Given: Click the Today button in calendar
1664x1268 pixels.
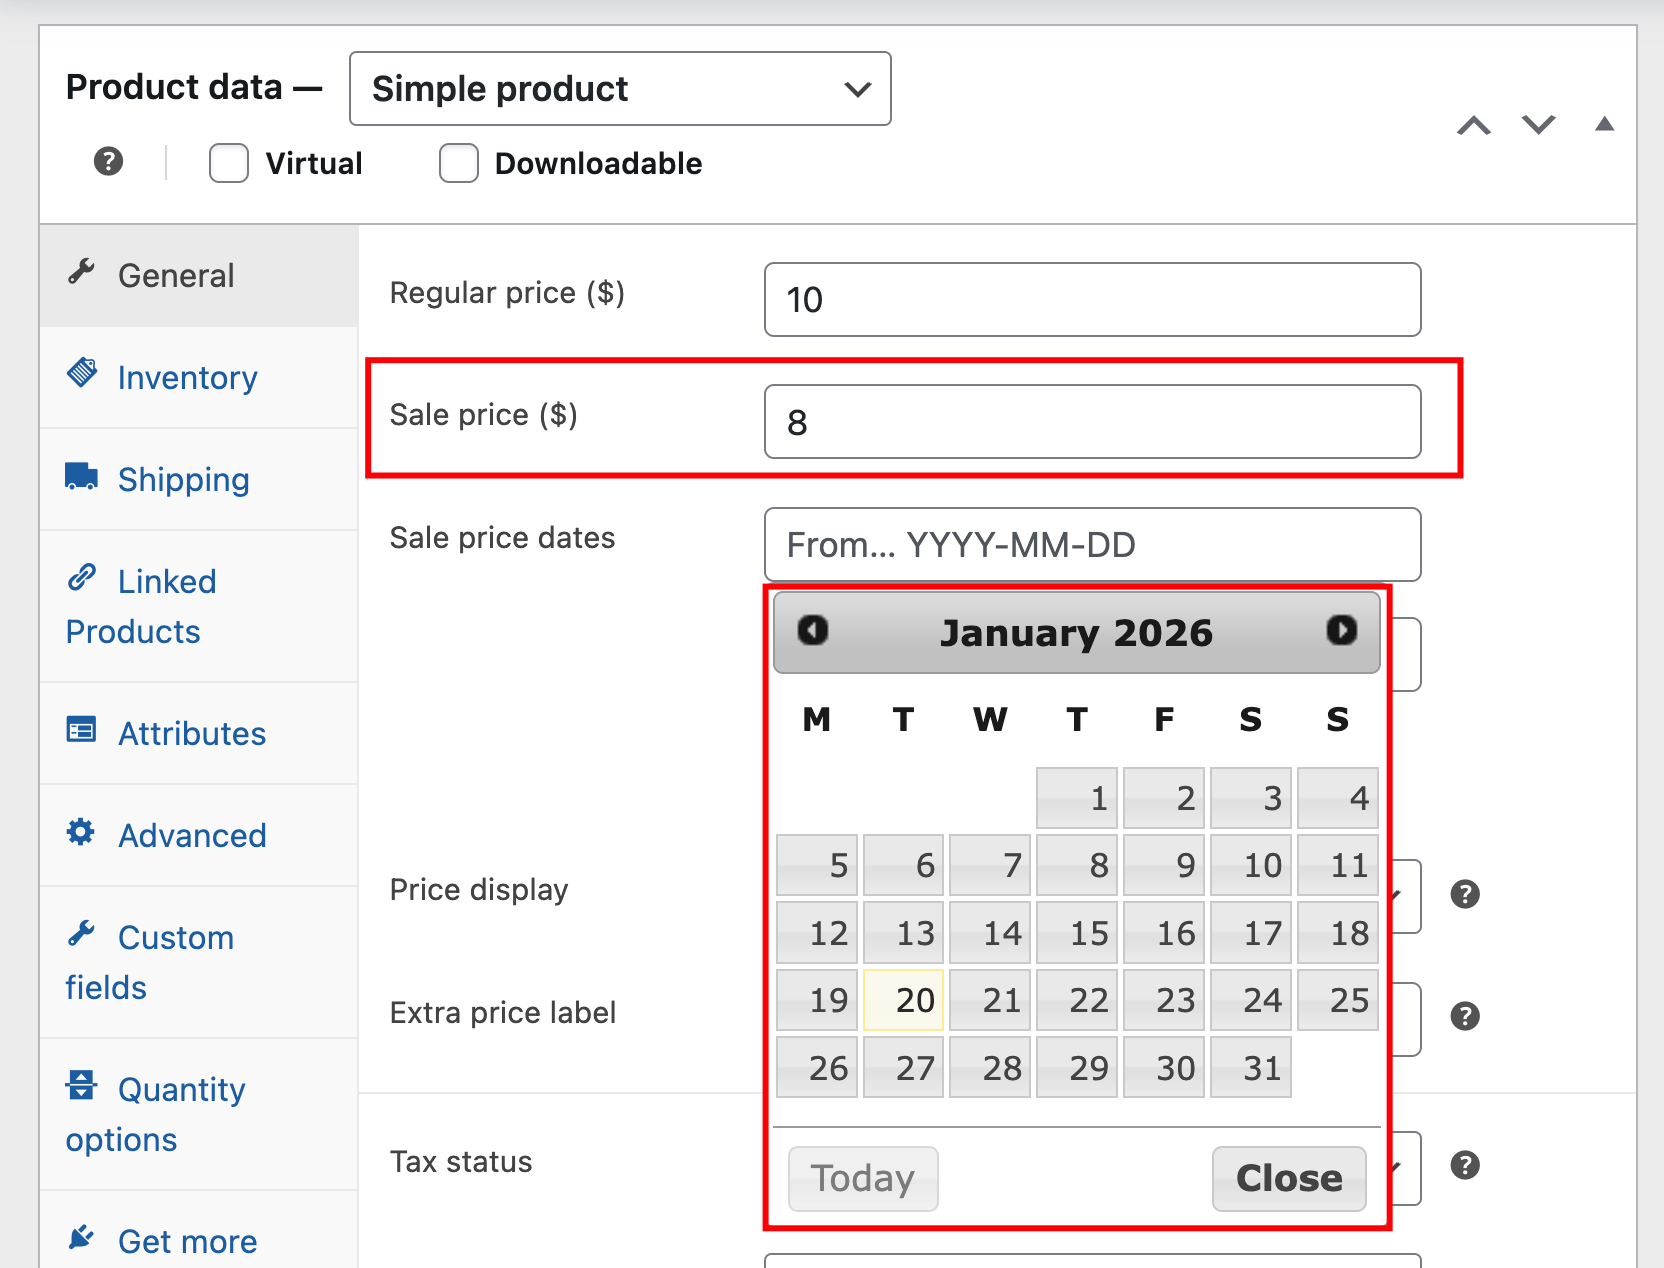Looking at the screenshot, I should pyautogui.click(x=863, y=1178).
